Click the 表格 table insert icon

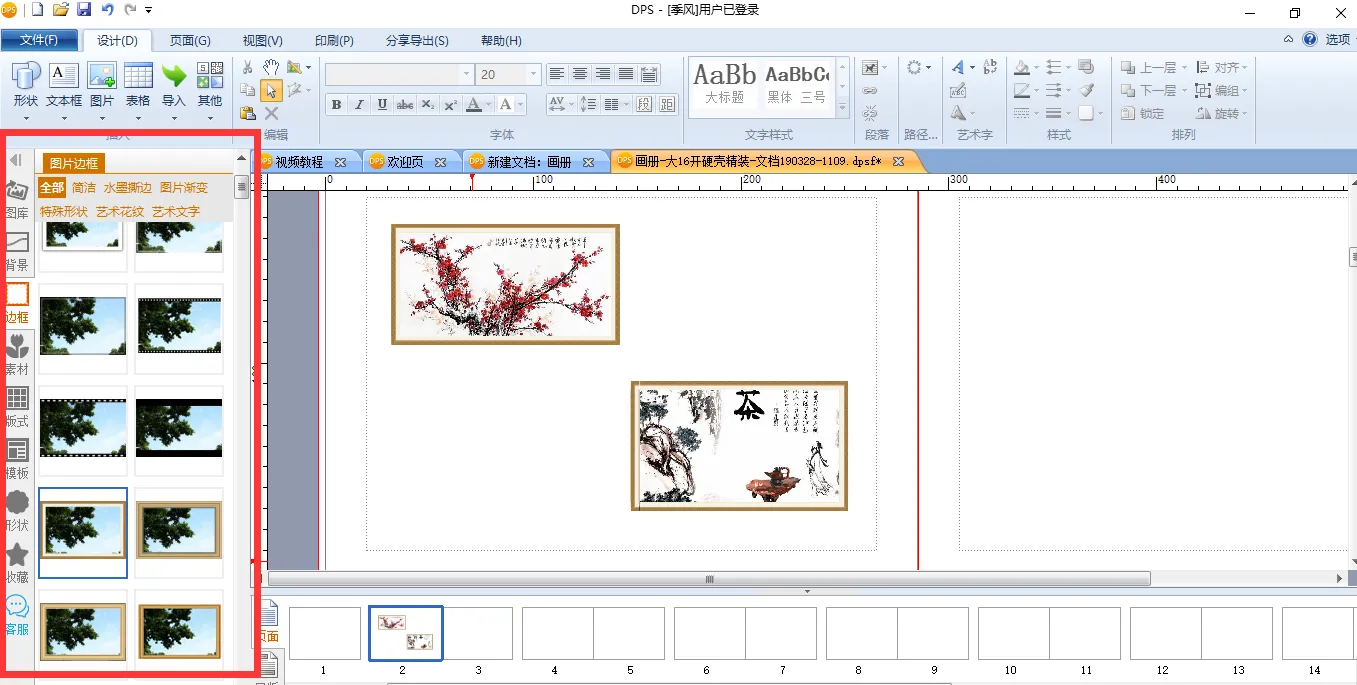tap(138, 84)
